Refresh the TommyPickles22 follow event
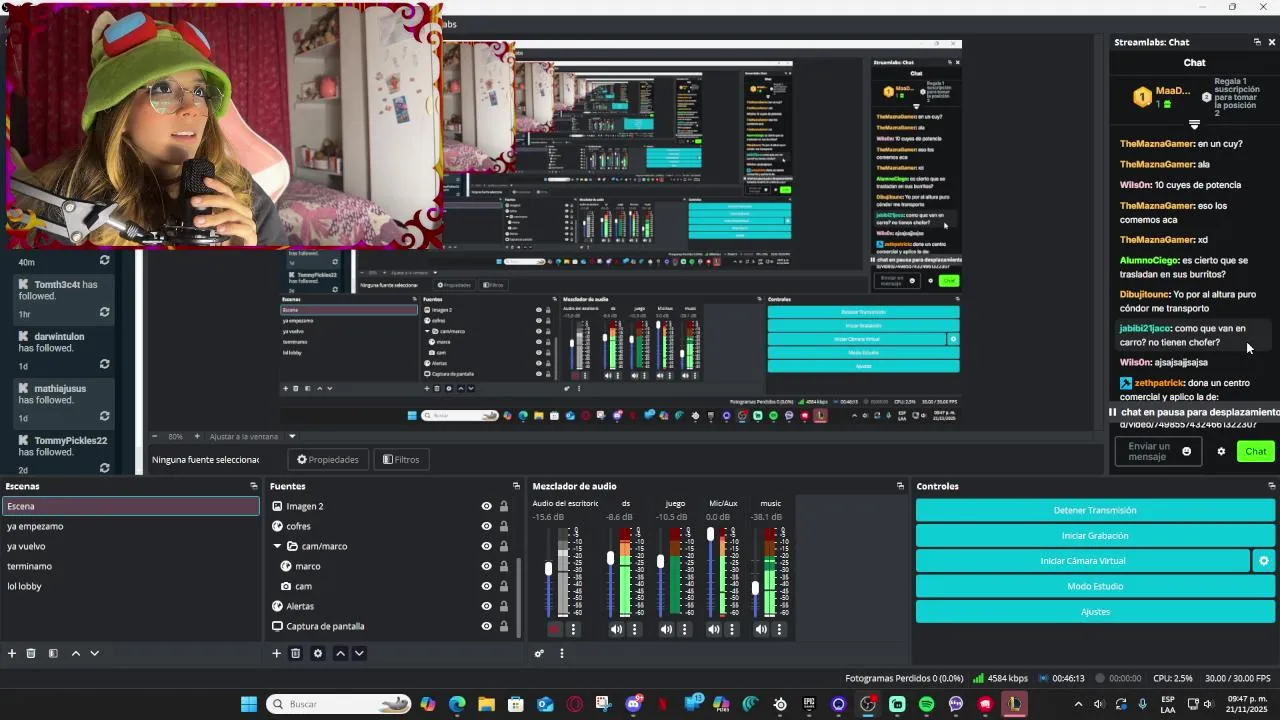This screenshot has width=1280, height=720. tap(104, 468)
